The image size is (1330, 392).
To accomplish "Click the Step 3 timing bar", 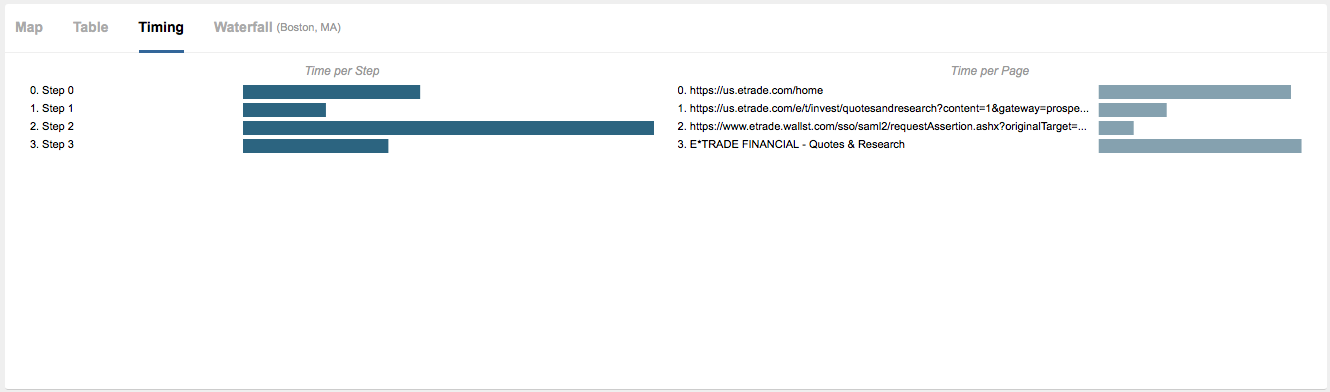I will (315, 146).
